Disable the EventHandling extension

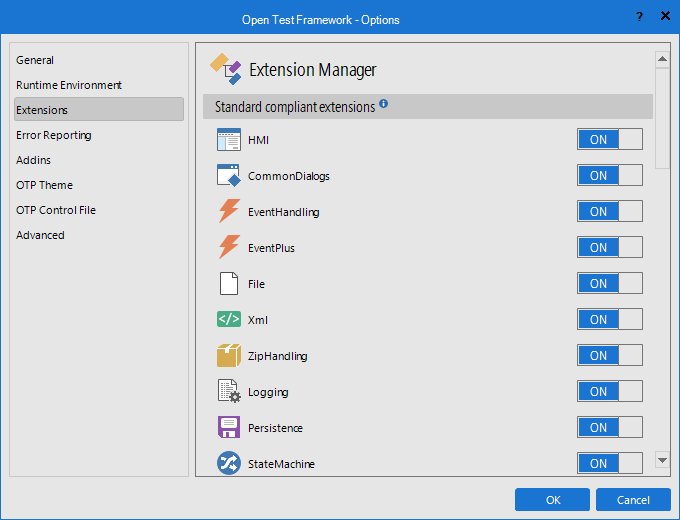coord(610,211)
